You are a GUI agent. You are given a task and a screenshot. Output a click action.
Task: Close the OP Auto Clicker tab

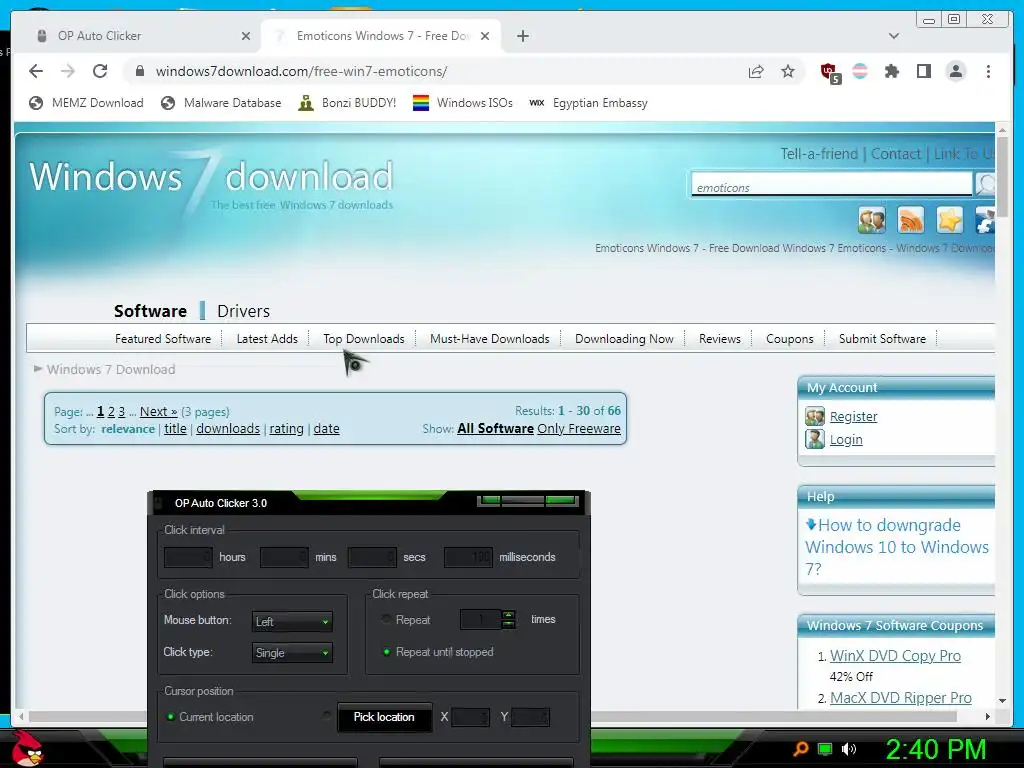coord(246,36)
